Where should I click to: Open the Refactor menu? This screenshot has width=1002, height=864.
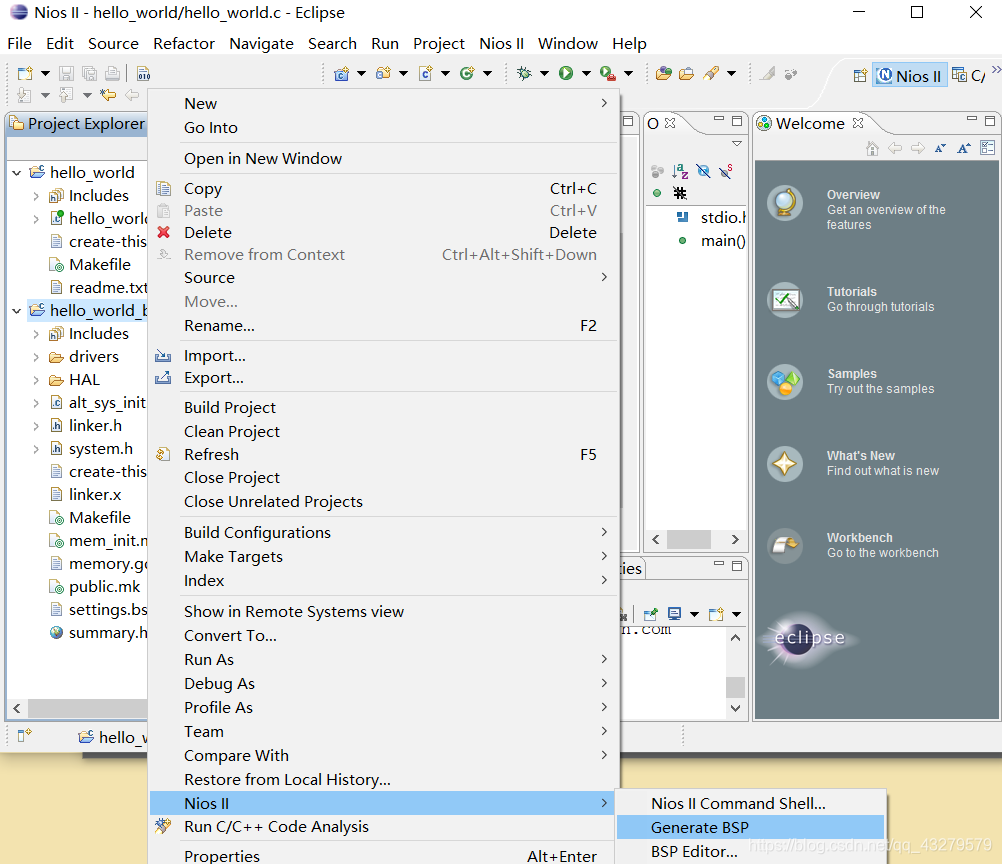(x=183, y=43)
